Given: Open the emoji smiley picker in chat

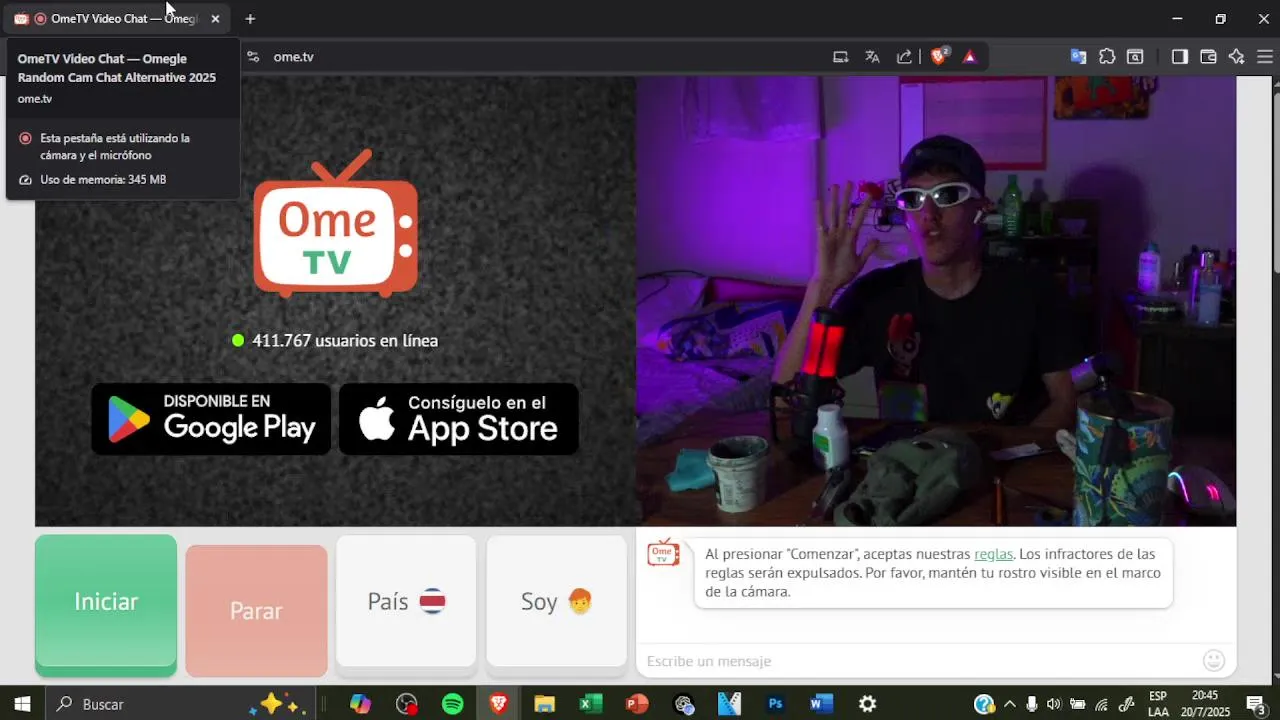Looking at the screenshot, I should point(1214,660).
